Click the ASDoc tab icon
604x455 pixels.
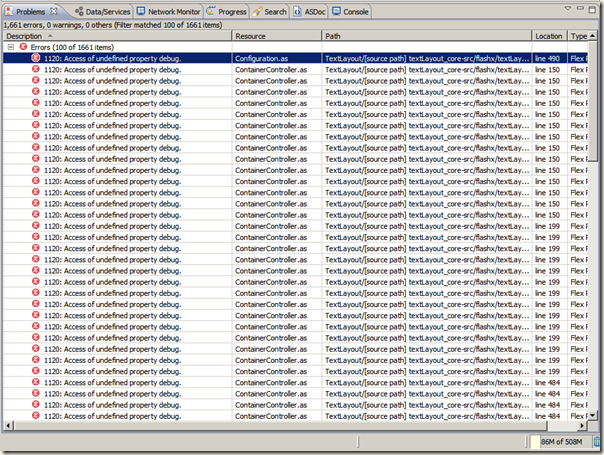297,12
